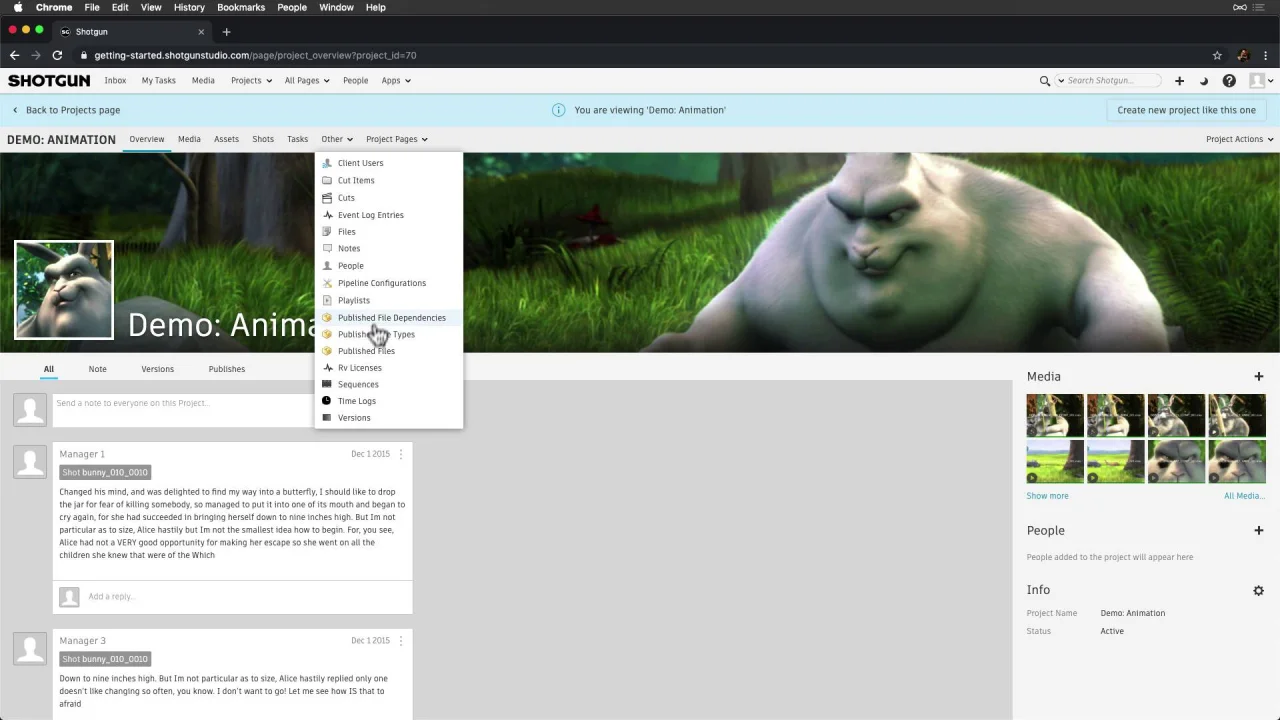Image resolution: width=1280 pixels, height=720 pixels.
Task: Click the Cuts clapperboard icon
Action: 327,198
